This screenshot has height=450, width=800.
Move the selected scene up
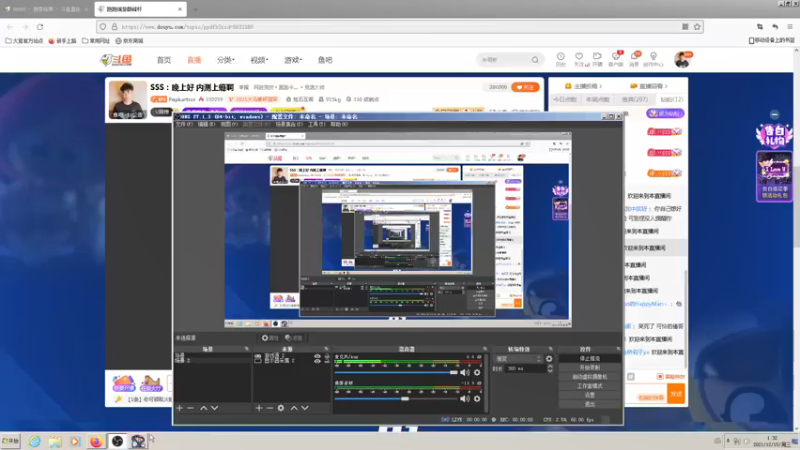pyautogui.click(x=204, y=408)
